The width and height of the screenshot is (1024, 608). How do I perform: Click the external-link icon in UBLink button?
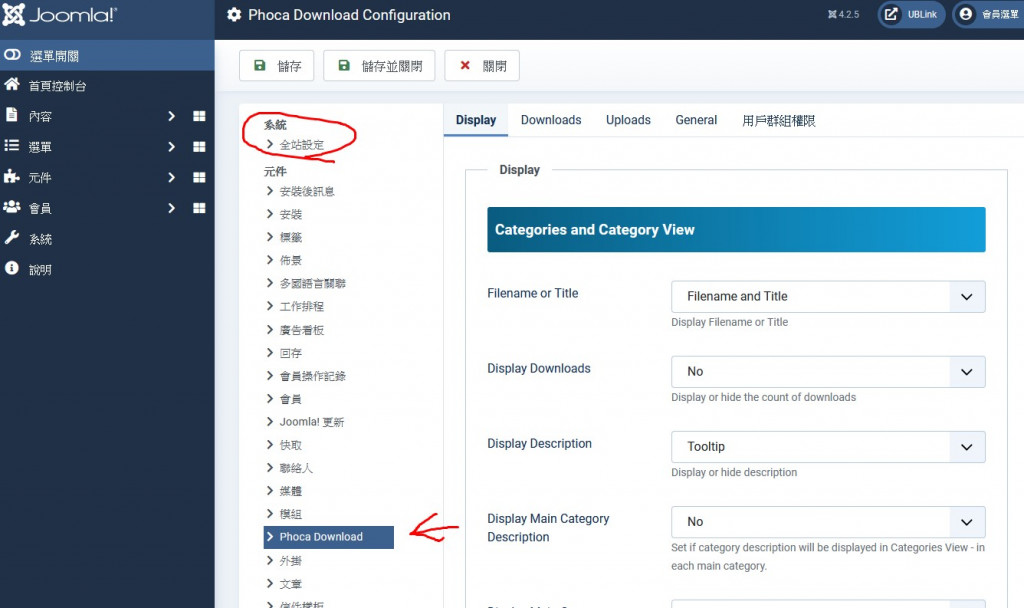click(891, 14)
